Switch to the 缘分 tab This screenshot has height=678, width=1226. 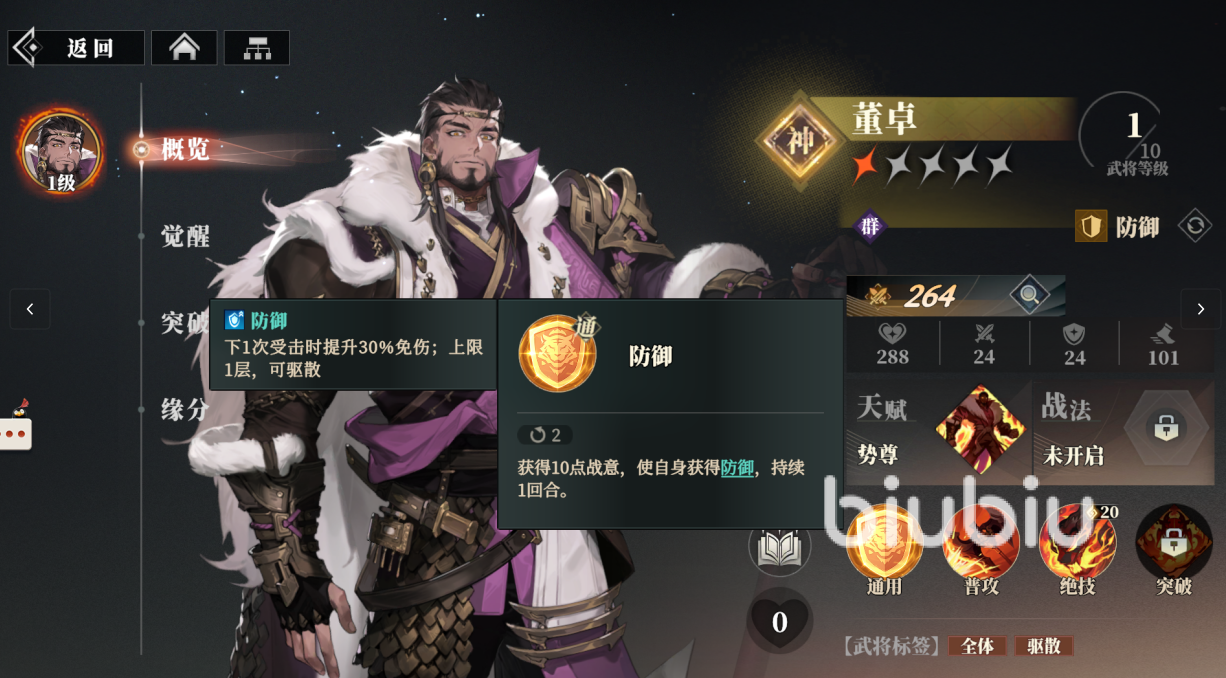click(185, 409)
